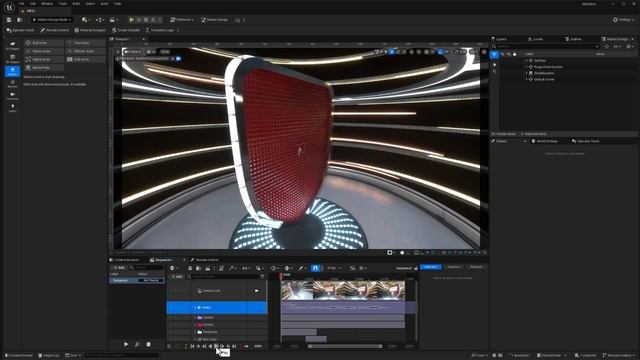Expand the Audio track in sequencer
This screenshot has height=360, width=640.
click(195, 307)
